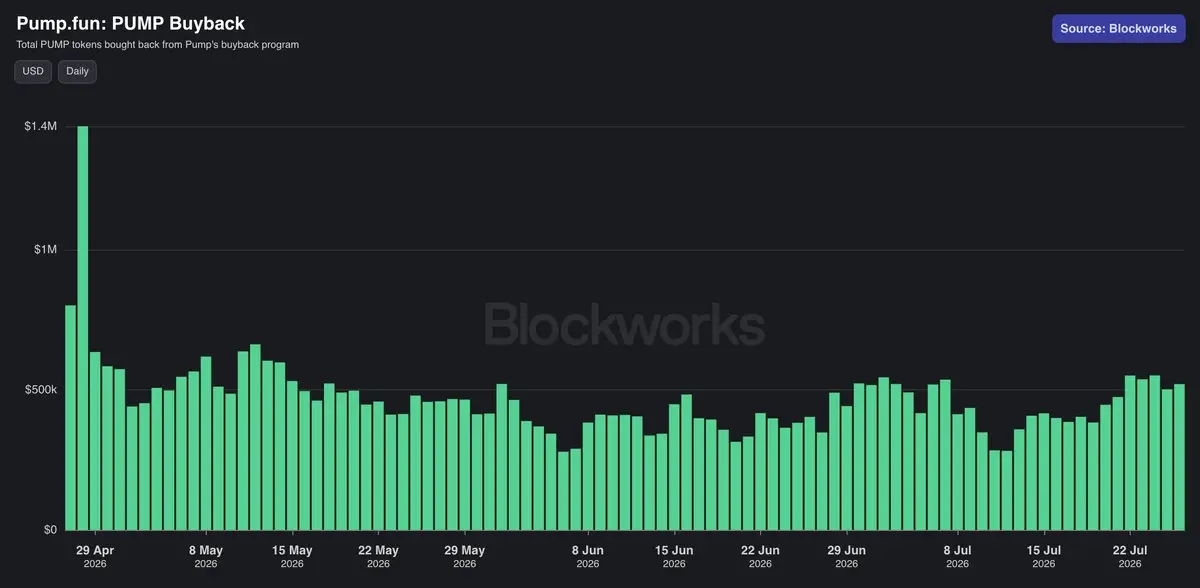Click the chart subtitle about buyback program
The image size is (1200, 588).
pyautogui.click(x=157, y=45)
